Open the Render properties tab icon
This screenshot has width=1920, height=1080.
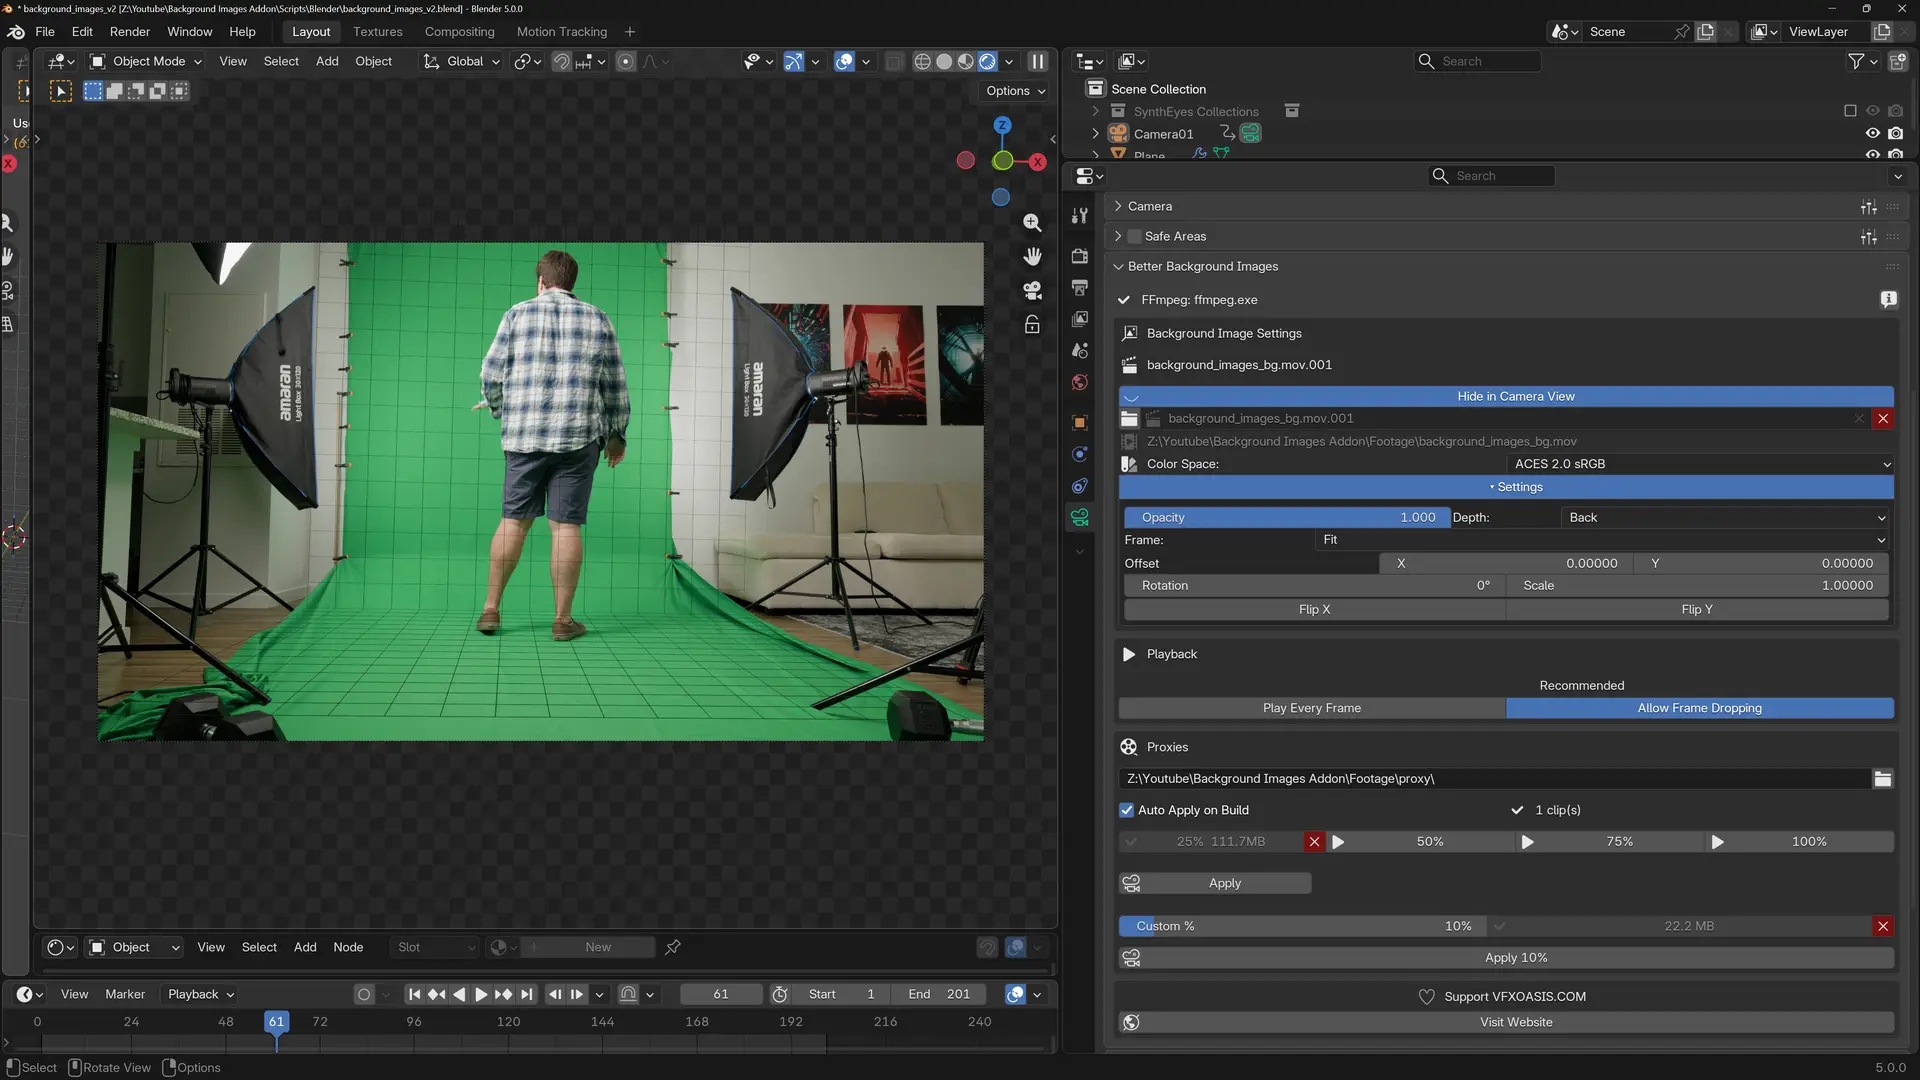point(1080,256)
